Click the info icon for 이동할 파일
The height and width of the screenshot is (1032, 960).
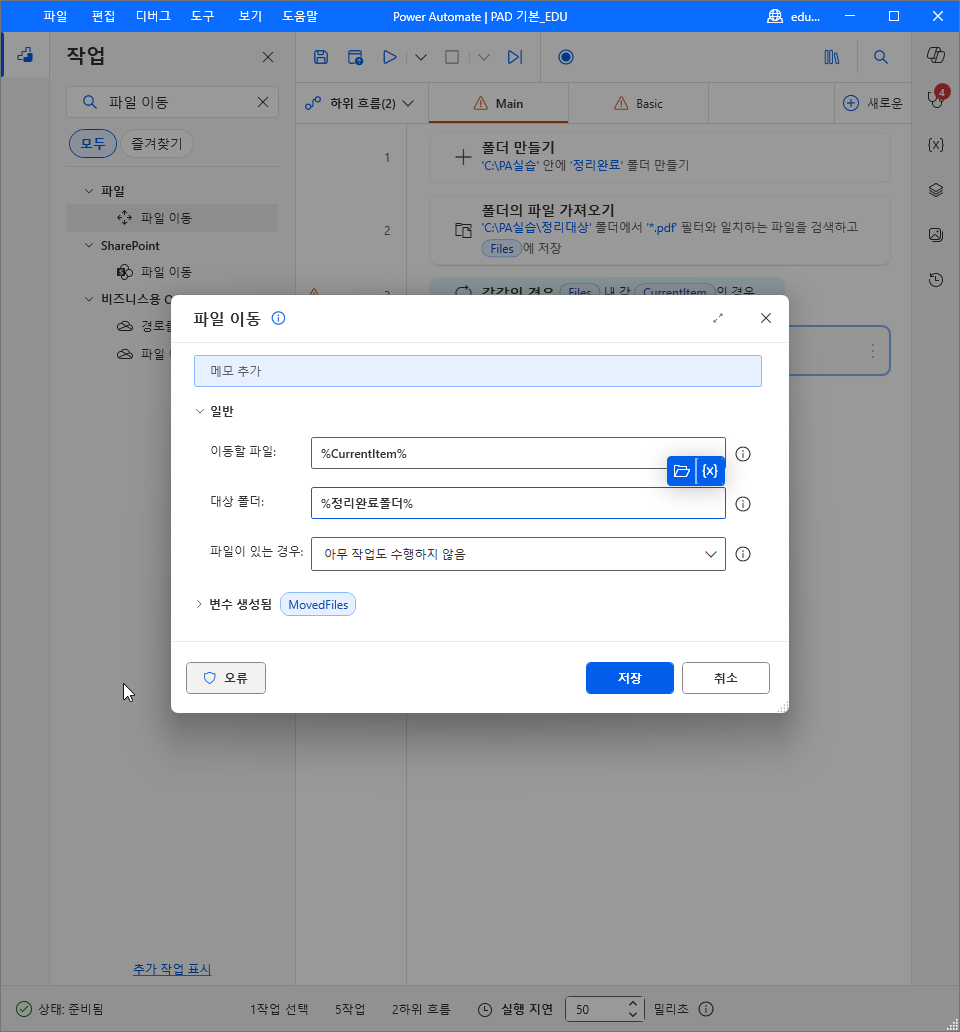743,454
